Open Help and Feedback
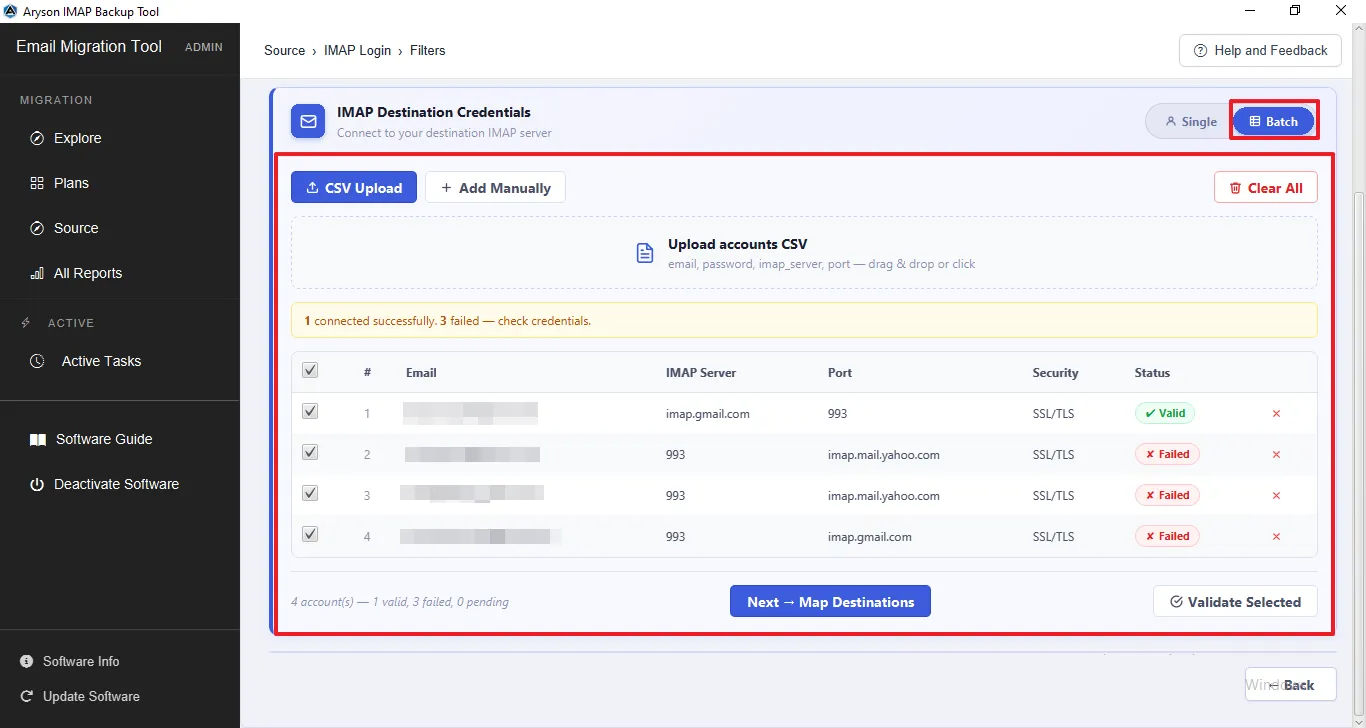Image resolution: width=1366 pixels, height=728 pixels. 1260,50
